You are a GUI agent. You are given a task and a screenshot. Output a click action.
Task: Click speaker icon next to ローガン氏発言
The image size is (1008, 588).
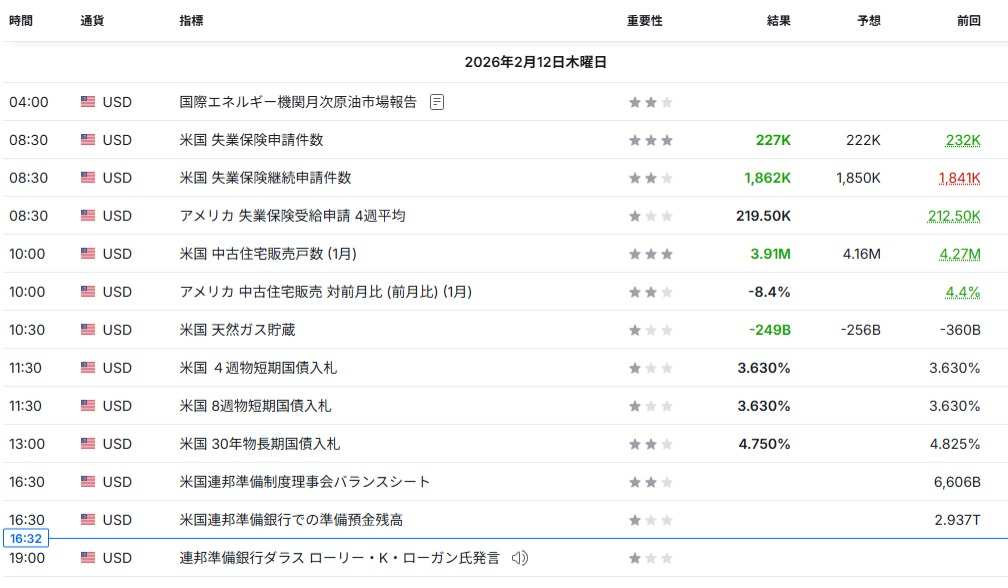[x=519, y=558]
